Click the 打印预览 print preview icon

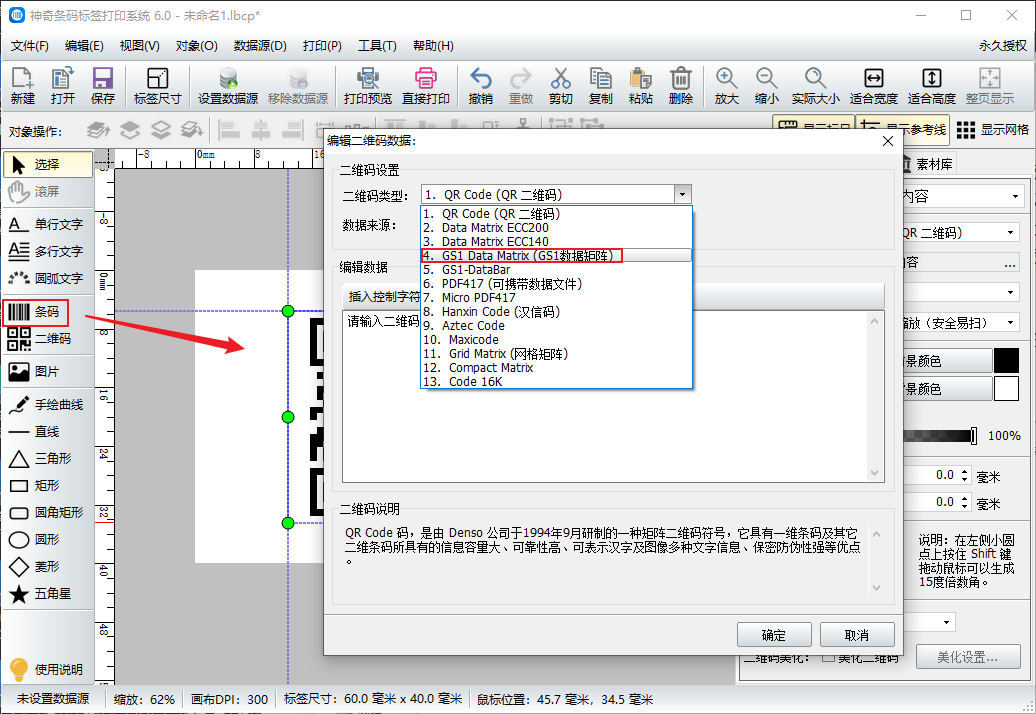[x=367, y=86]
